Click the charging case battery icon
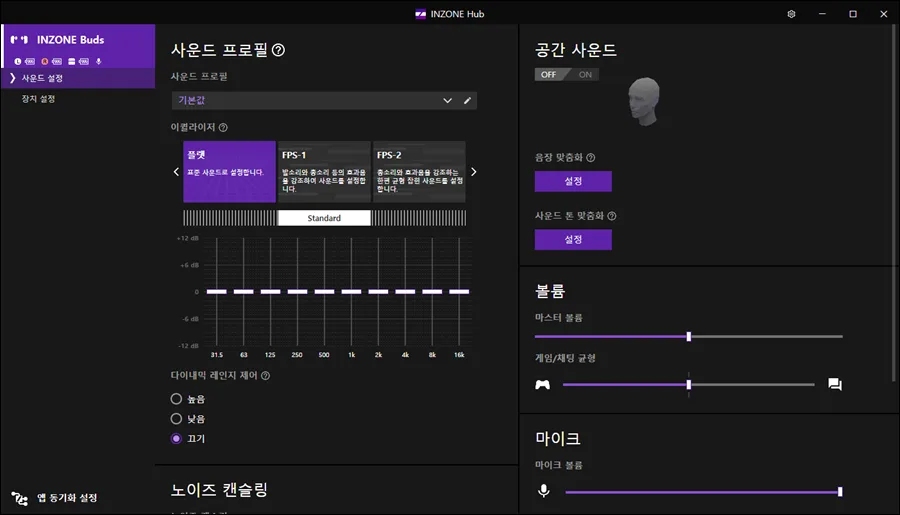The image size is (900, 515). coord(84,61)
